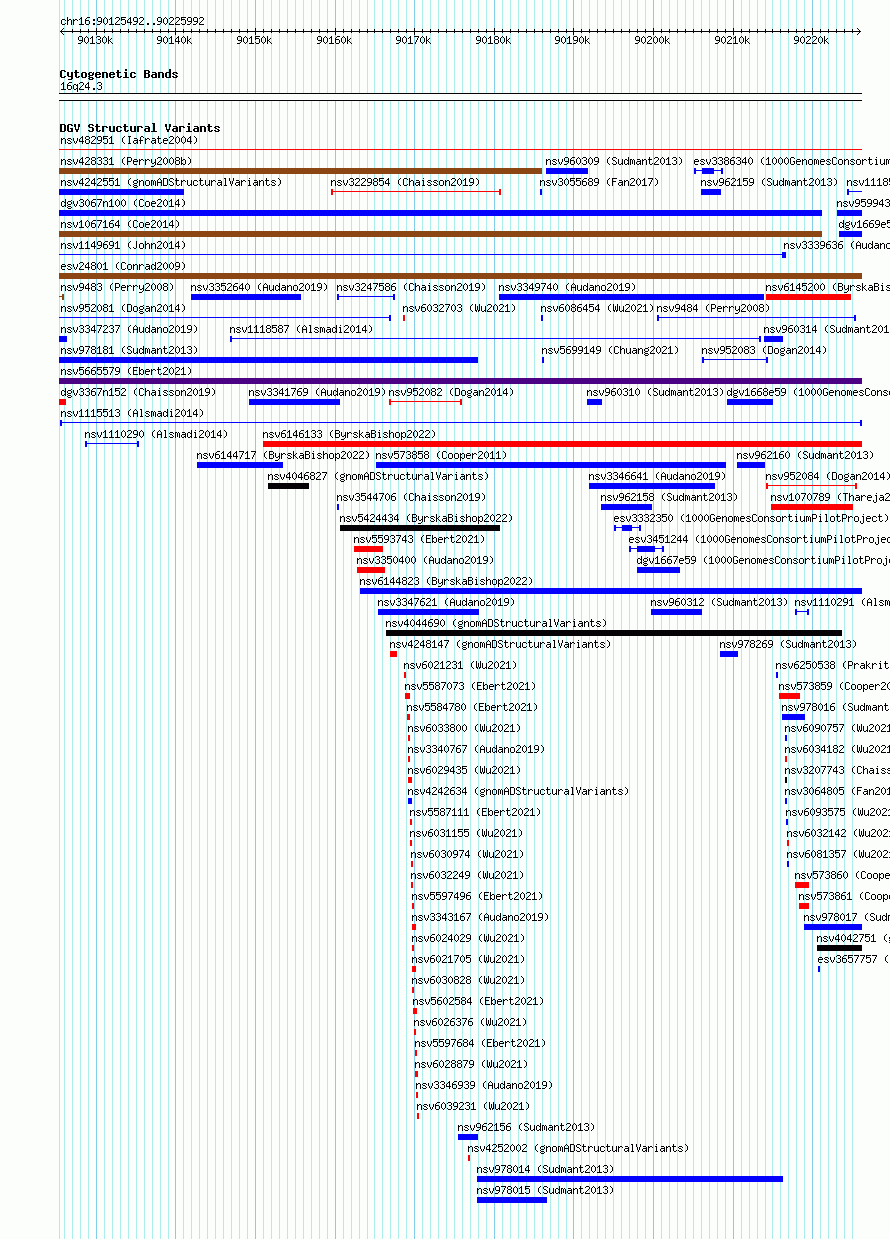Viewport: 890px width, 1239px height.
Task: Click nsv5597496 (Ebert2021) label
Action: pyautogui.click(x=476, y=896)
